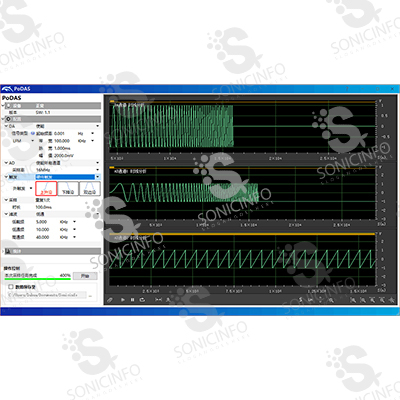Tick the data save checkbox above the path
The height and width of the screenshot is (400, 400).
[x=11, y=287]
